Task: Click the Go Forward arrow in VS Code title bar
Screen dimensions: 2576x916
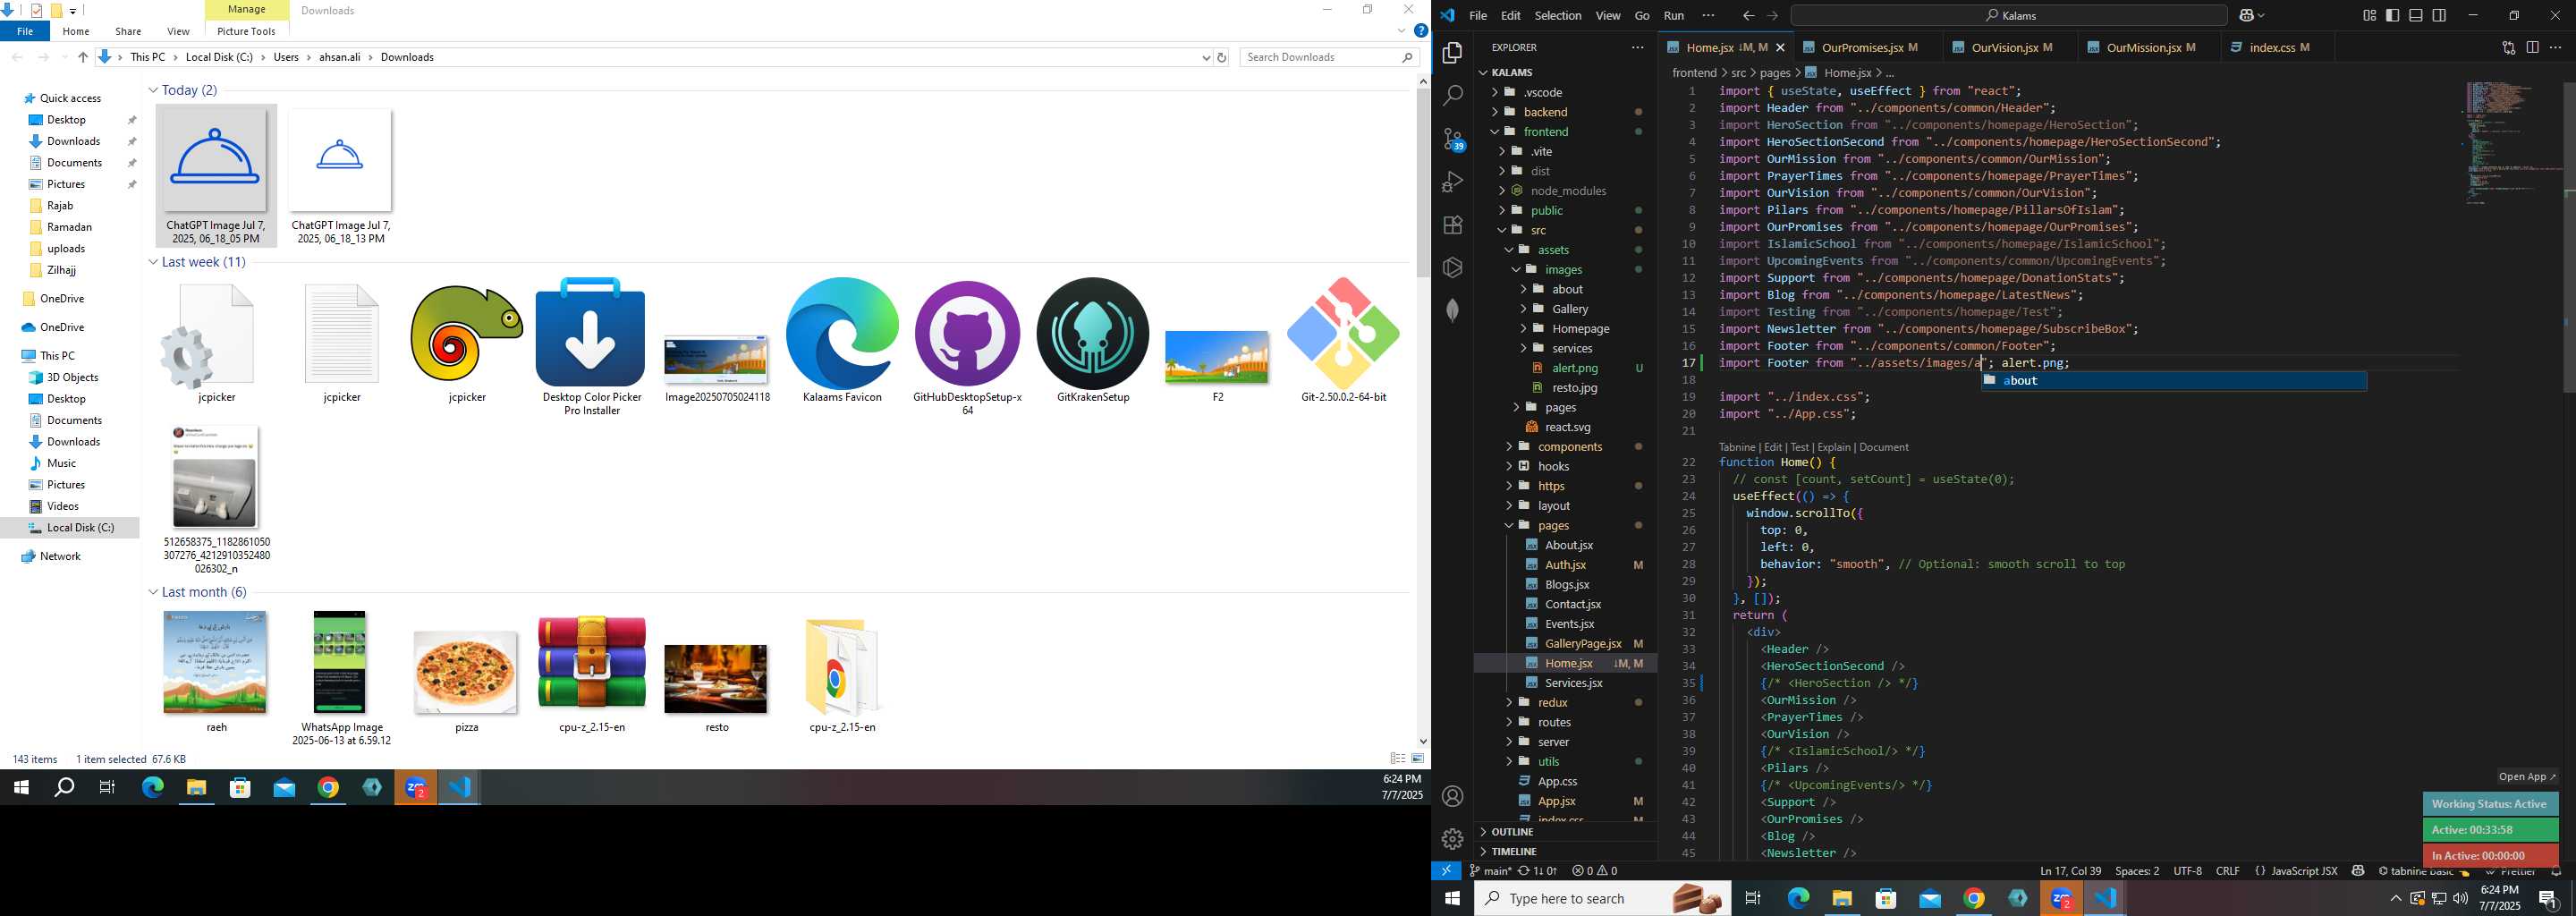Action: pos(1772,15)
